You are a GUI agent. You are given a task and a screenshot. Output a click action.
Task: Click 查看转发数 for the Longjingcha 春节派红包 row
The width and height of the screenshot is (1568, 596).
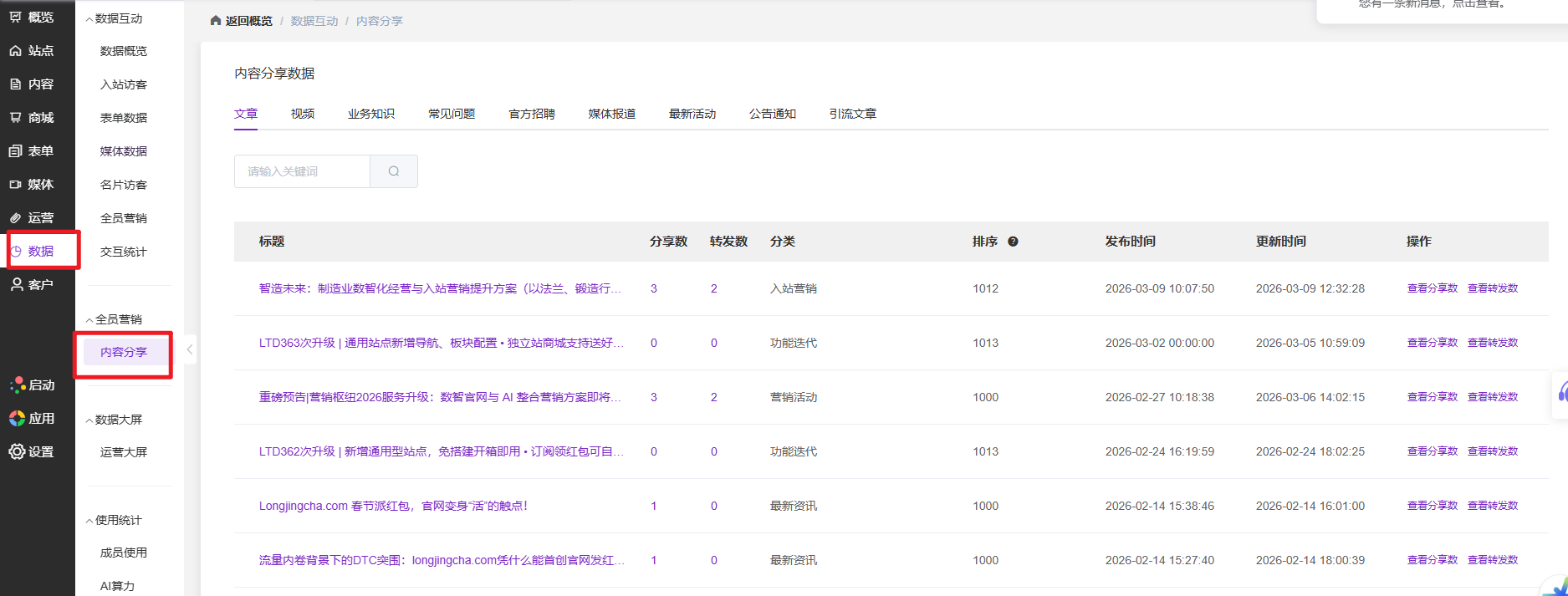(x=1492, y=505)
